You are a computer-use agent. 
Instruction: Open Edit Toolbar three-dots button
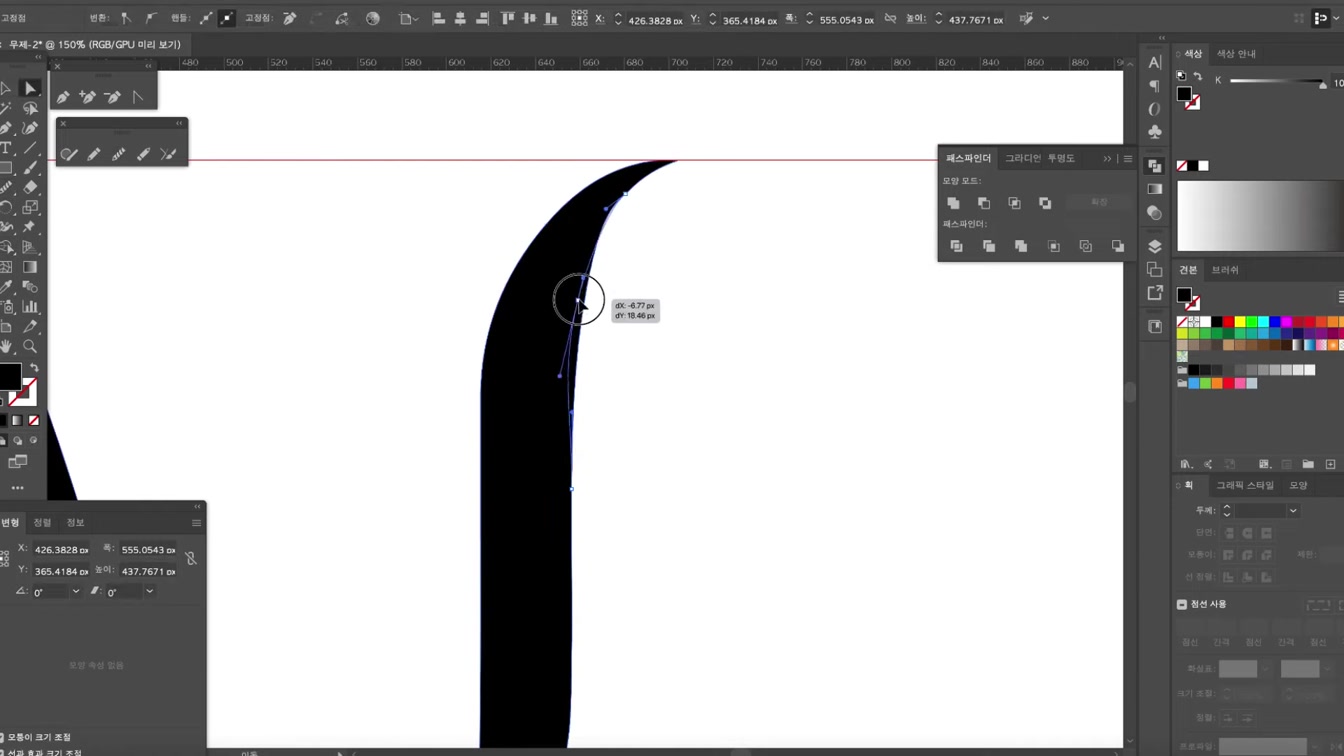point(18,488)
